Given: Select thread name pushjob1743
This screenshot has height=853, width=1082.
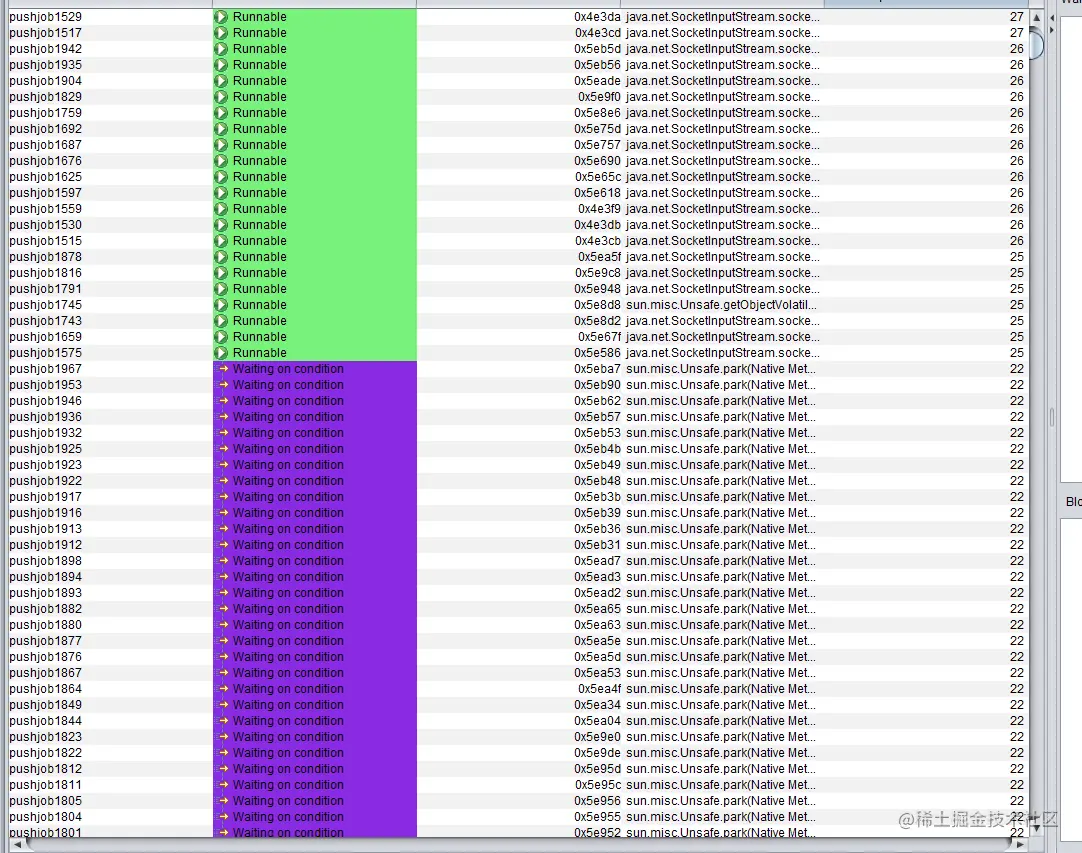Looking at the screenshot, I should pos(46,321).
